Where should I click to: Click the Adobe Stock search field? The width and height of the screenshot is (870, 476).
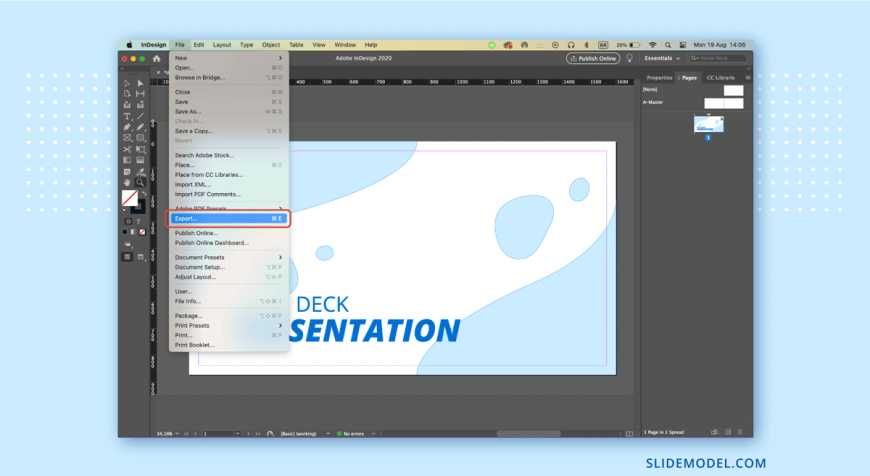(717, 58)
